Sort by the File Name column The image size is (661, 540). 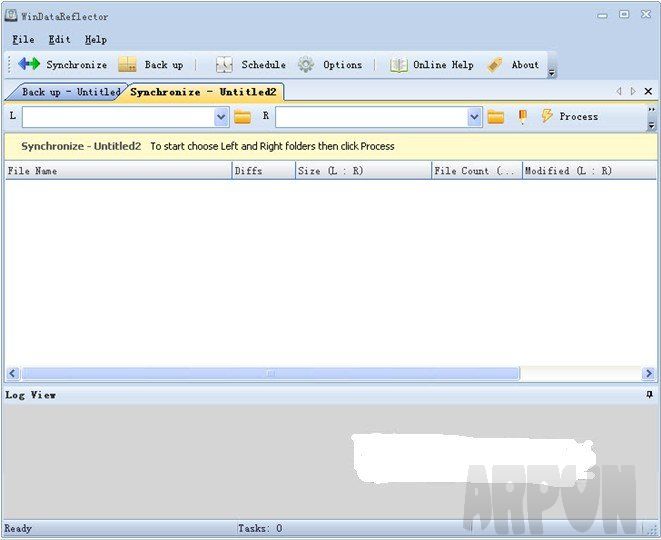pos(118,171)
